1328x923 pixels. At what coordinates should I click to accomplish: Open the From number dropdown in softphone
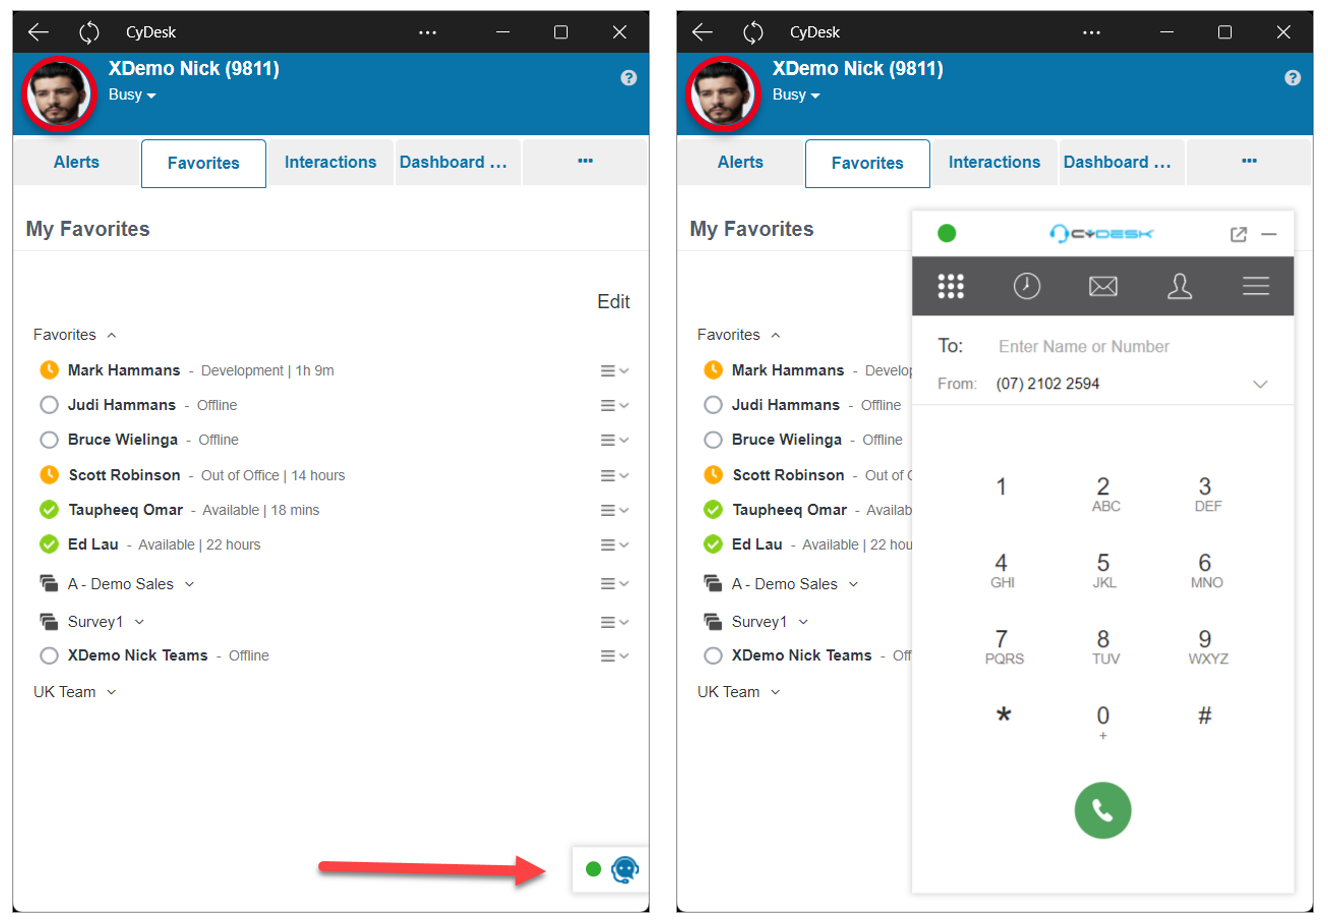coord(1260,384)
